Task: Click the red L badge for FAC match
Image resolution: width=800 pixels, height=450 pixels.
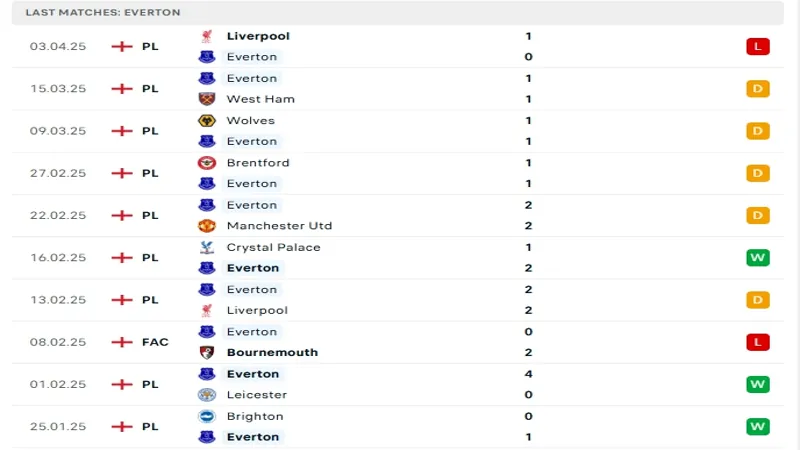Action: pos(758,342)
